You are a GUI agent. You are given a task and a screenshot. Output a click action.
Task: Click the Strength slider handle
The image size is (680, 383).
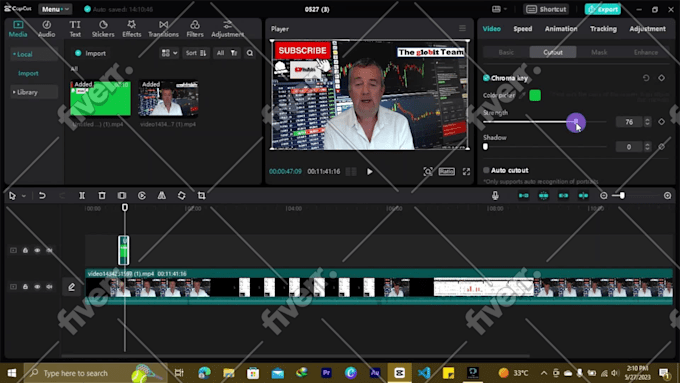(575, 122)
